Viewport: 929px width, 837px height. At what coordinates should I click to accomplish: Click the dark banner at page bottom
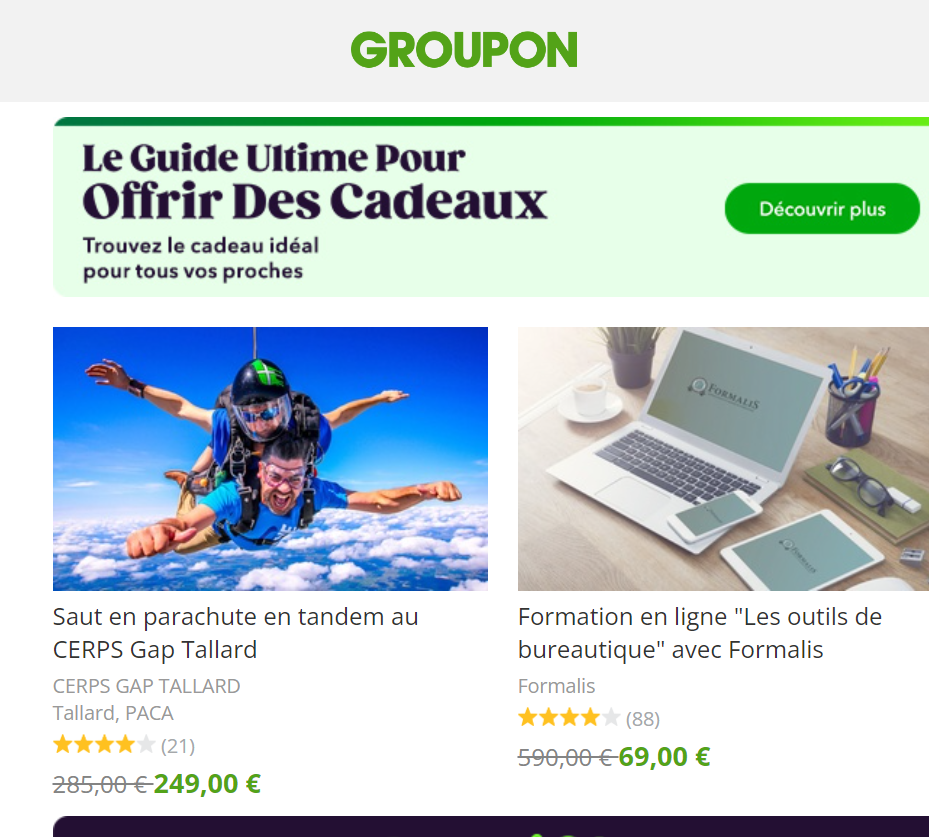pos(491,826)
